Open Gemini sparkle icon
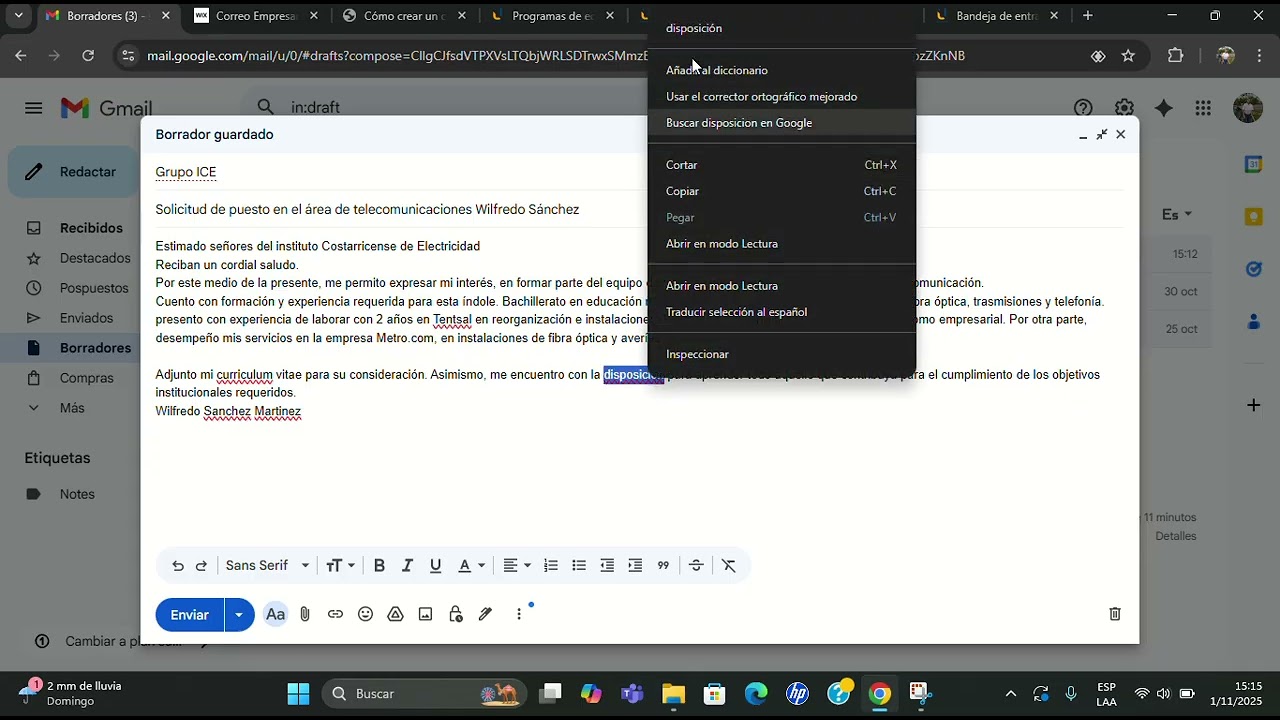1280x720 pixels. pyautogui.click(x=1163, y=108)
